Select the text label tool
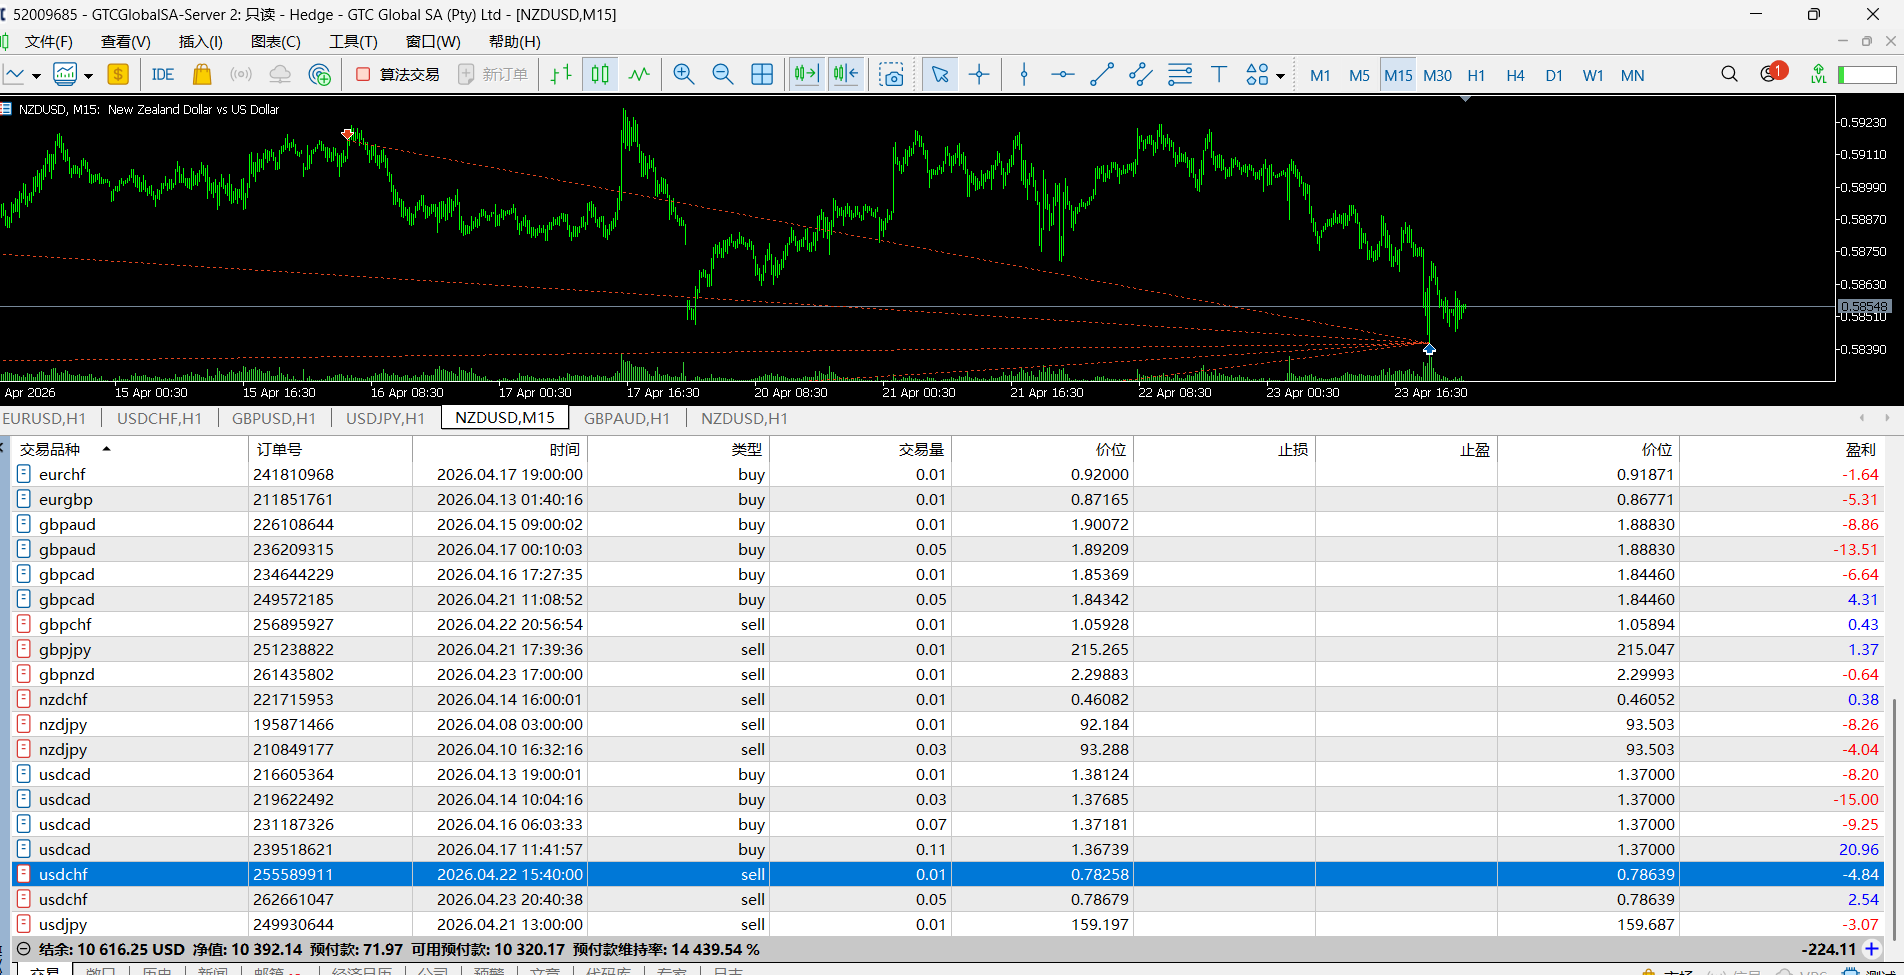The width and height of the screenshot is (1904, 975). pos(1219,75)
